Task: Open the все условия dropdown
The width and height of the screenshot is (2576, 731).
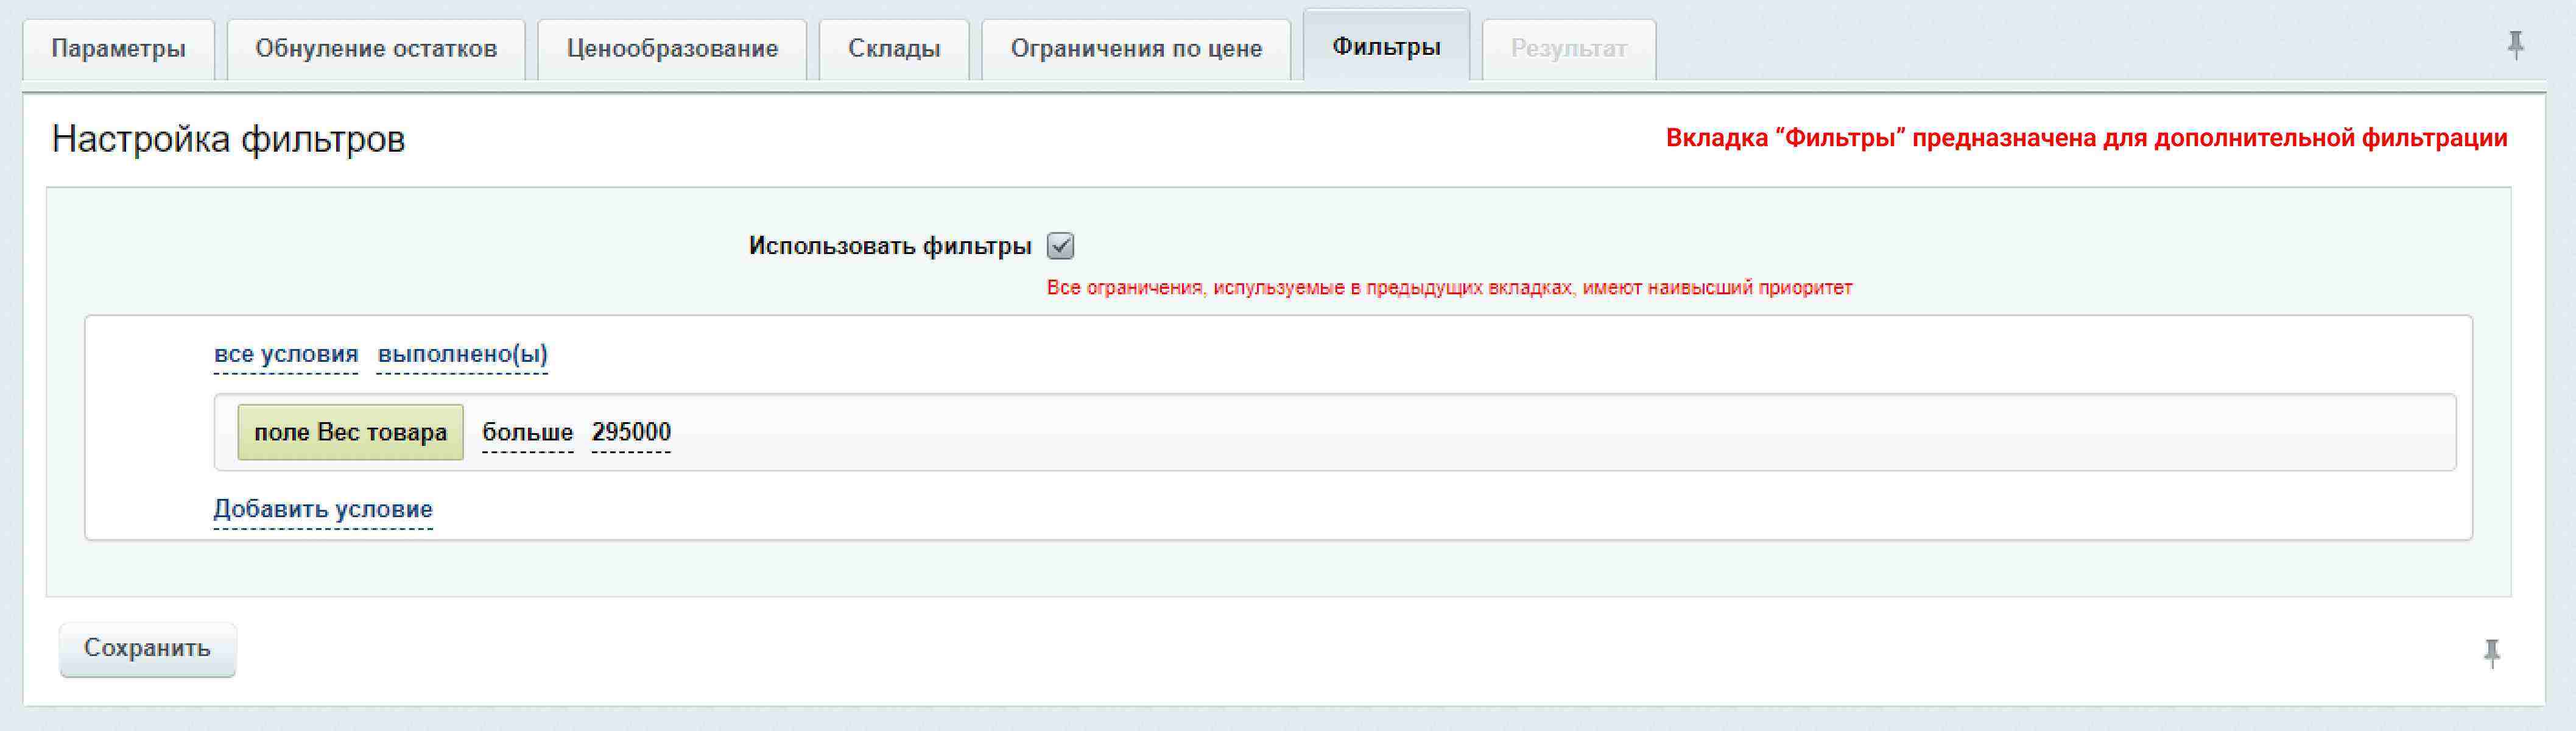Action: click(286, 355)
